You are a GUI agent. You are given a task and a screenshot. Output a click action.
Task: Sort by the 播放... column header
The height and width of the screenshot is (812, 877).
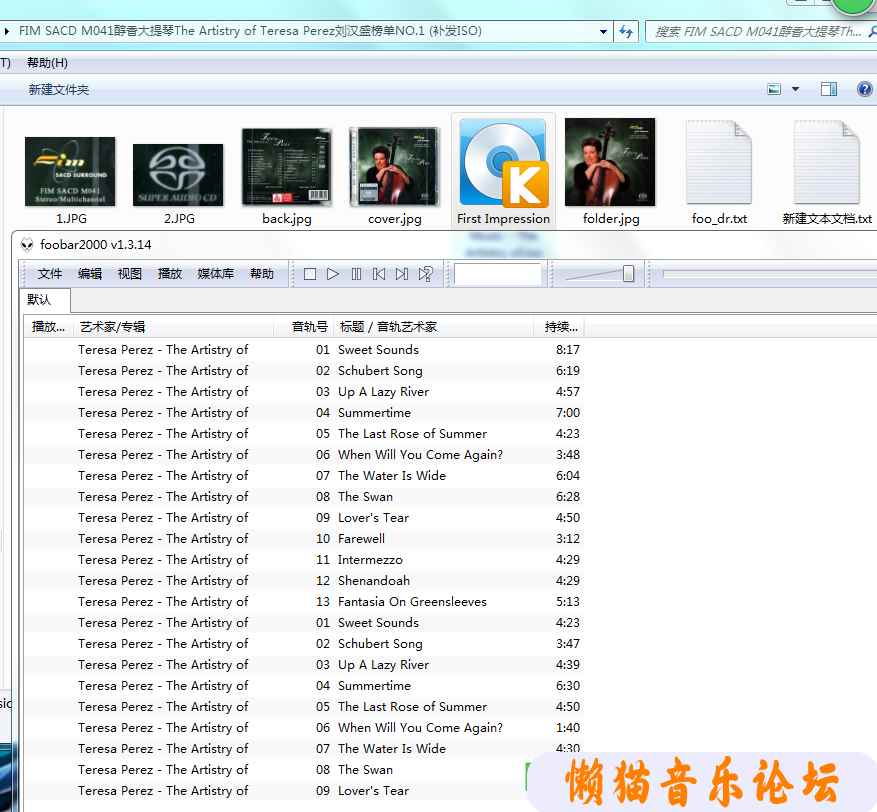49,327
